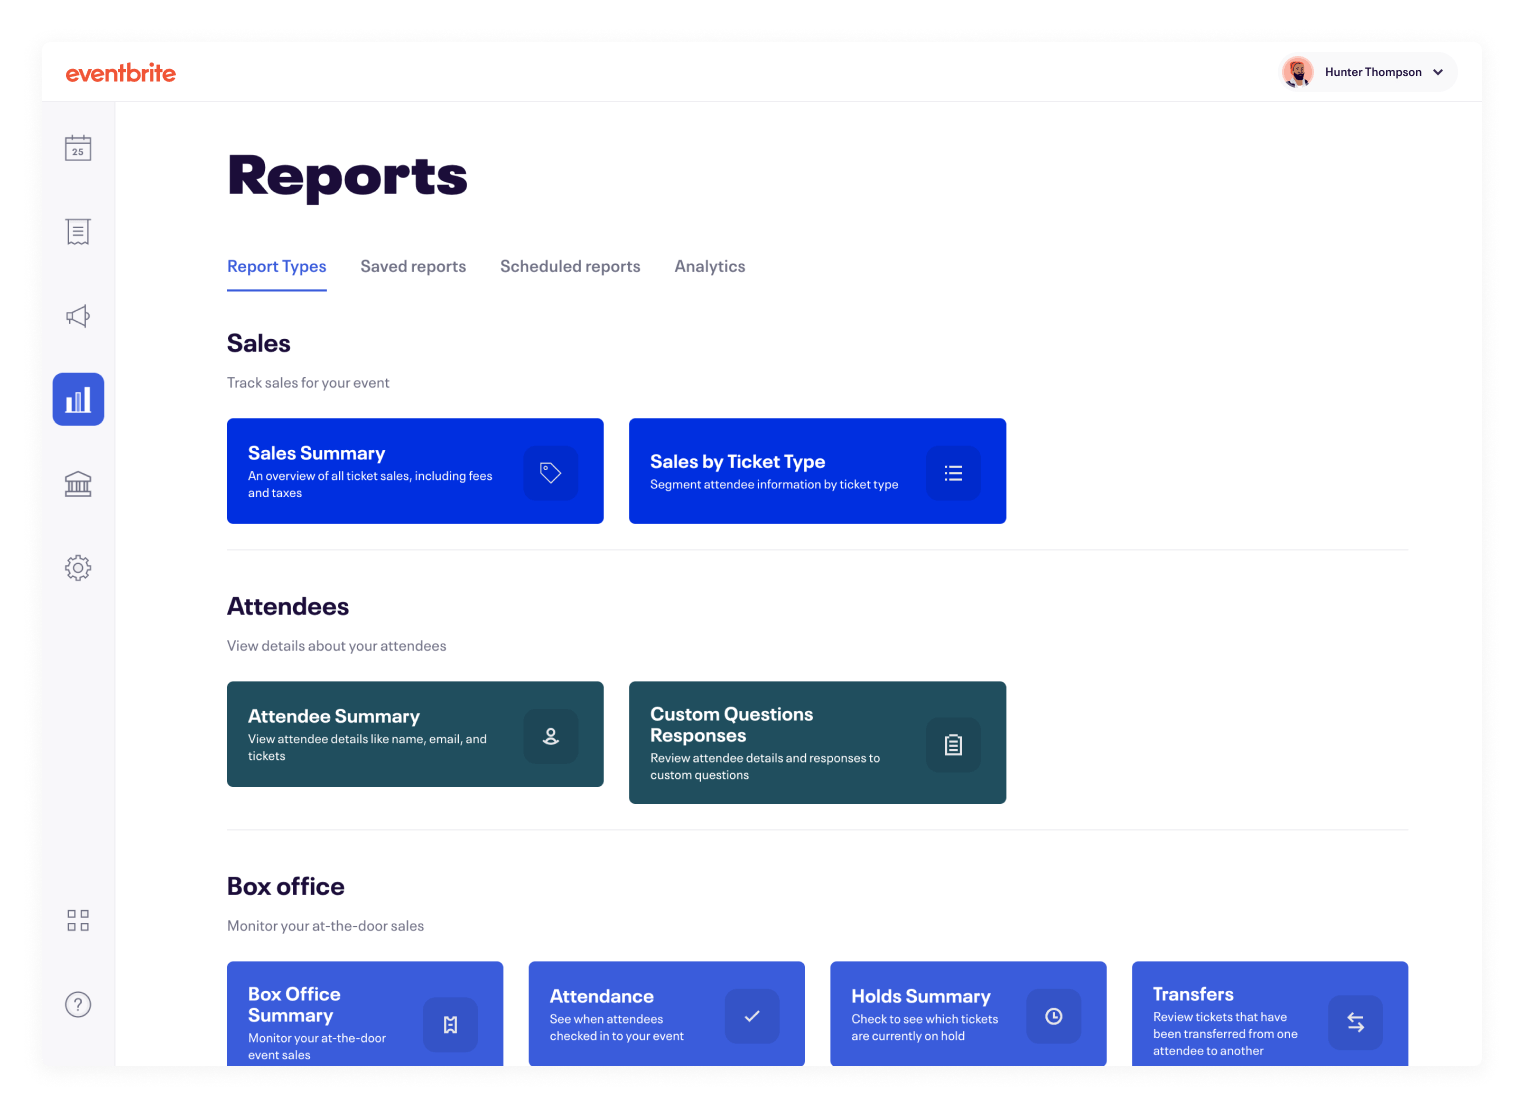Switch to the Saved reports tab
The height and width of the screenshot is (1107, 1525).
pos(413,266)
